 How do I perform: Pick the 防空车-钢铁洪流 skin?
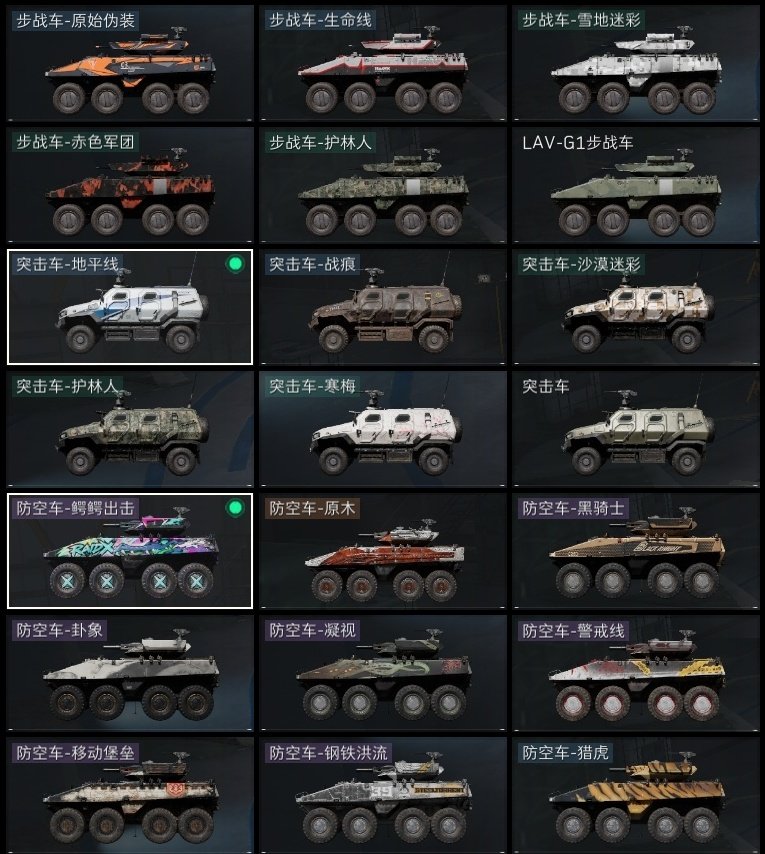tap(383, 795)
